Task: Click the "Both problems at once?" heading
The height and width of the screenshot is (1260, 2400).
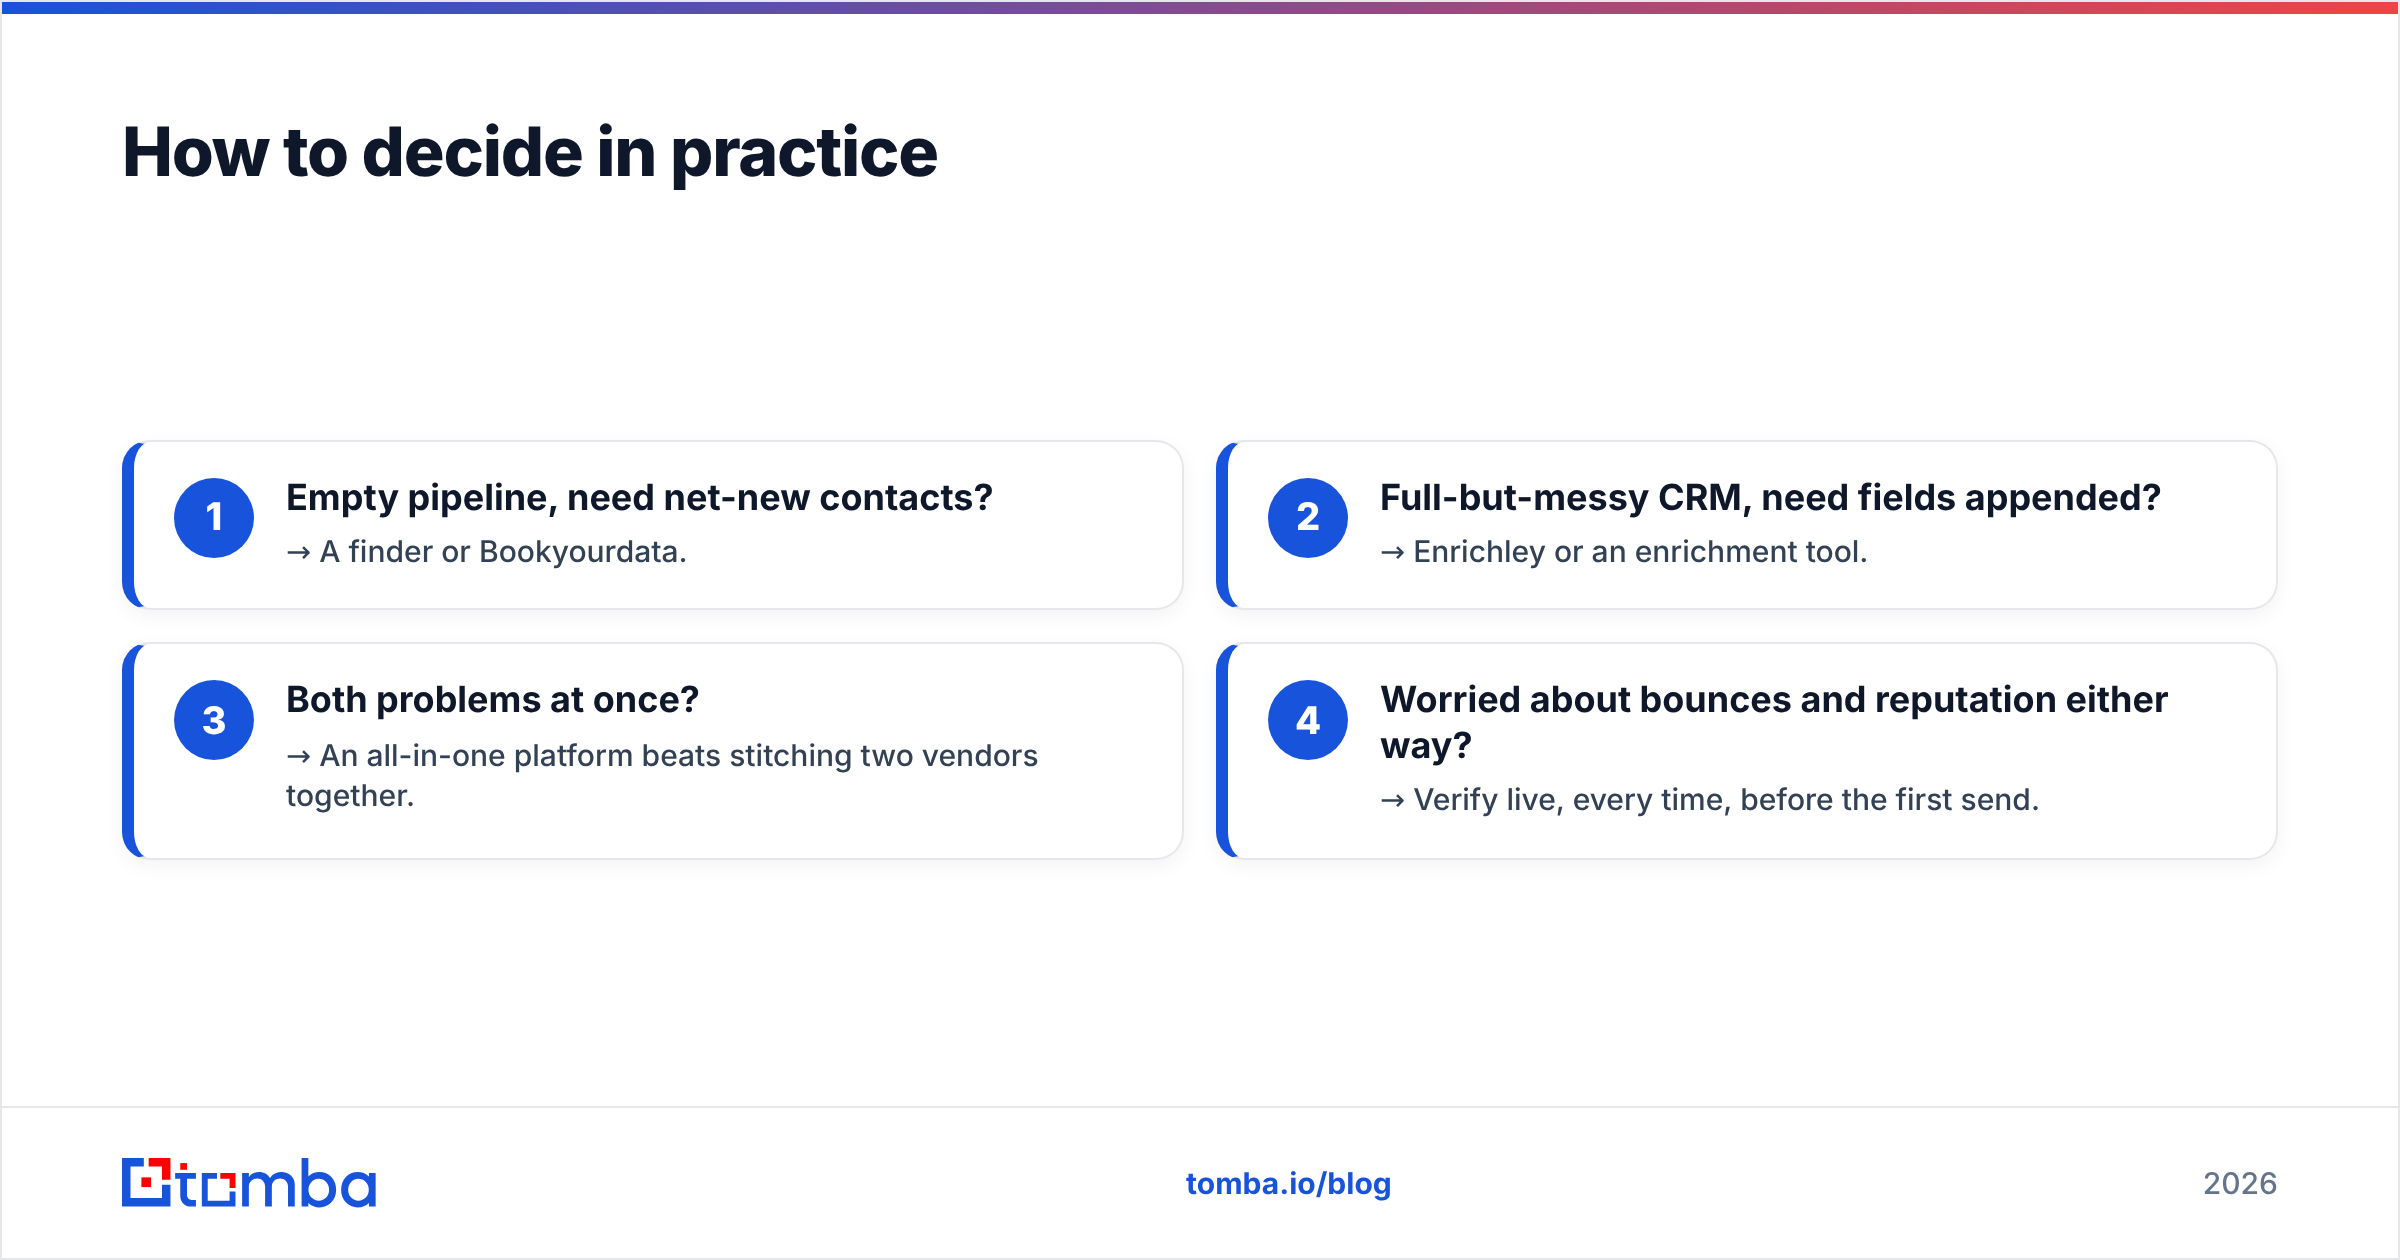Action: pyautogui.click(x=492, y=700)
